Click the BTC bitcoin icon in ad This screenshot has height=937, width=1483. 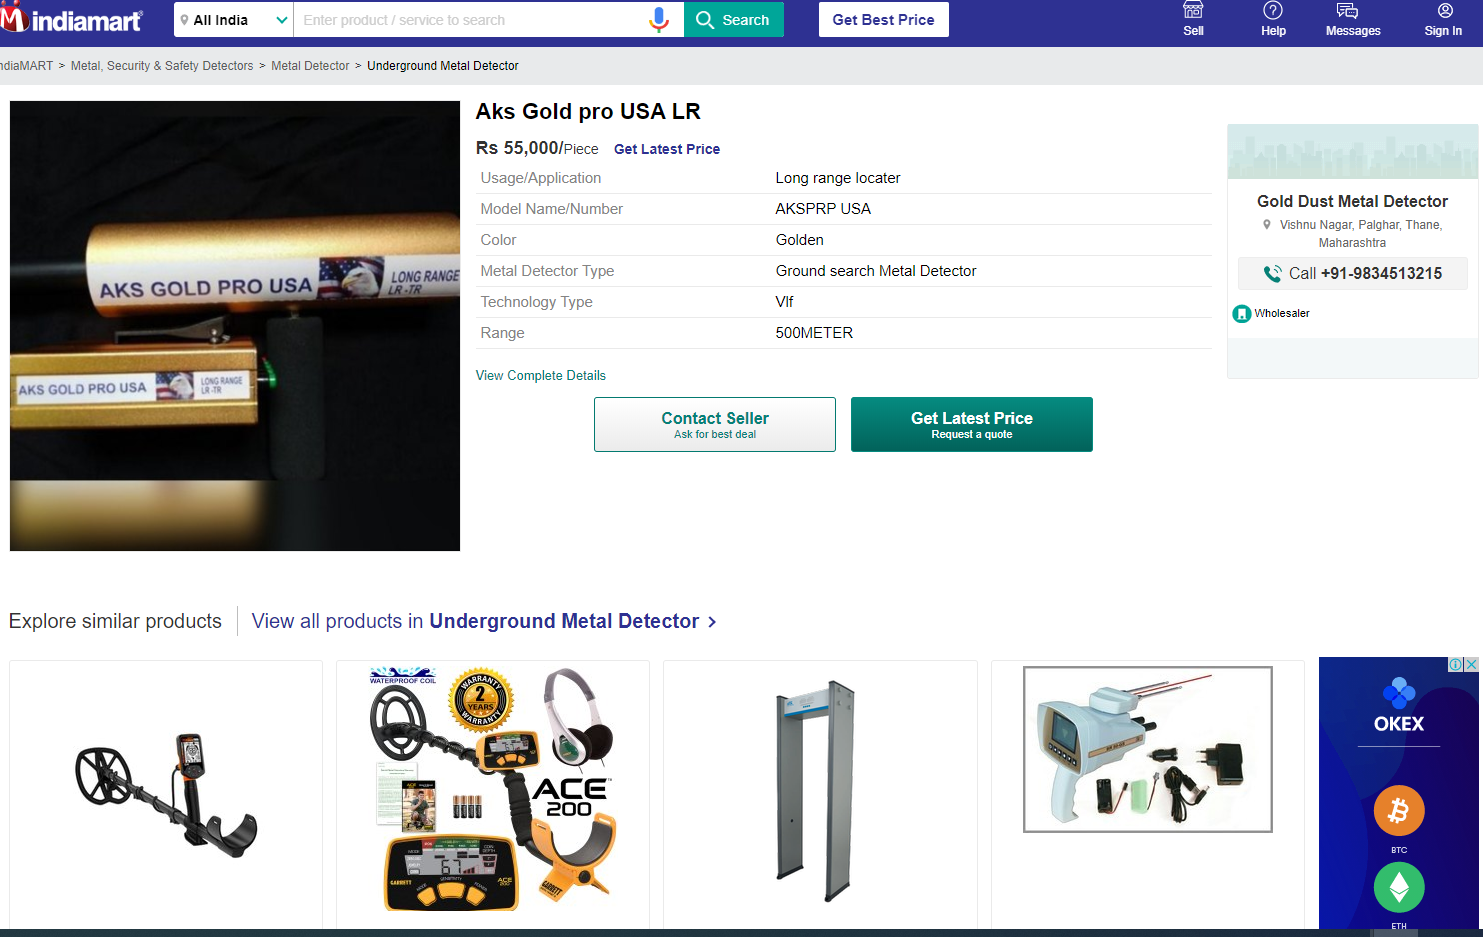click(x=1399, y=811)
